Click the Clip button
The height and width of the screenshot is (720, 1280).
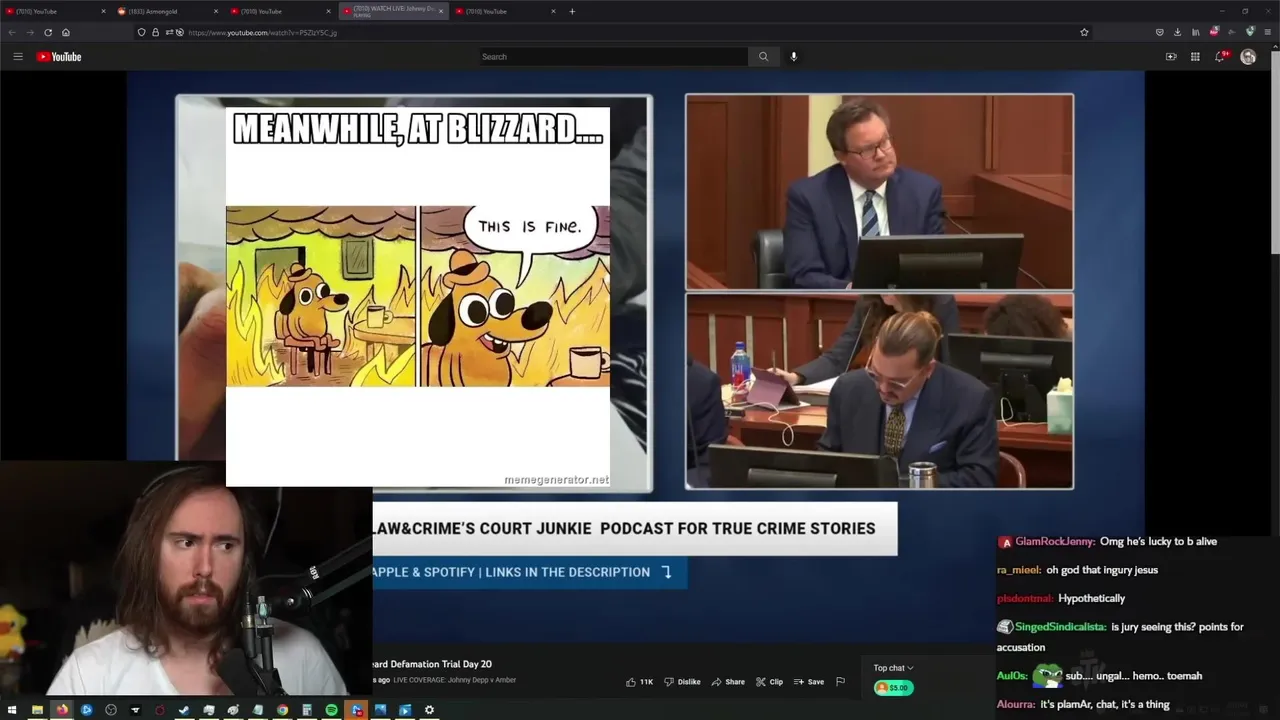coord(769,682)
